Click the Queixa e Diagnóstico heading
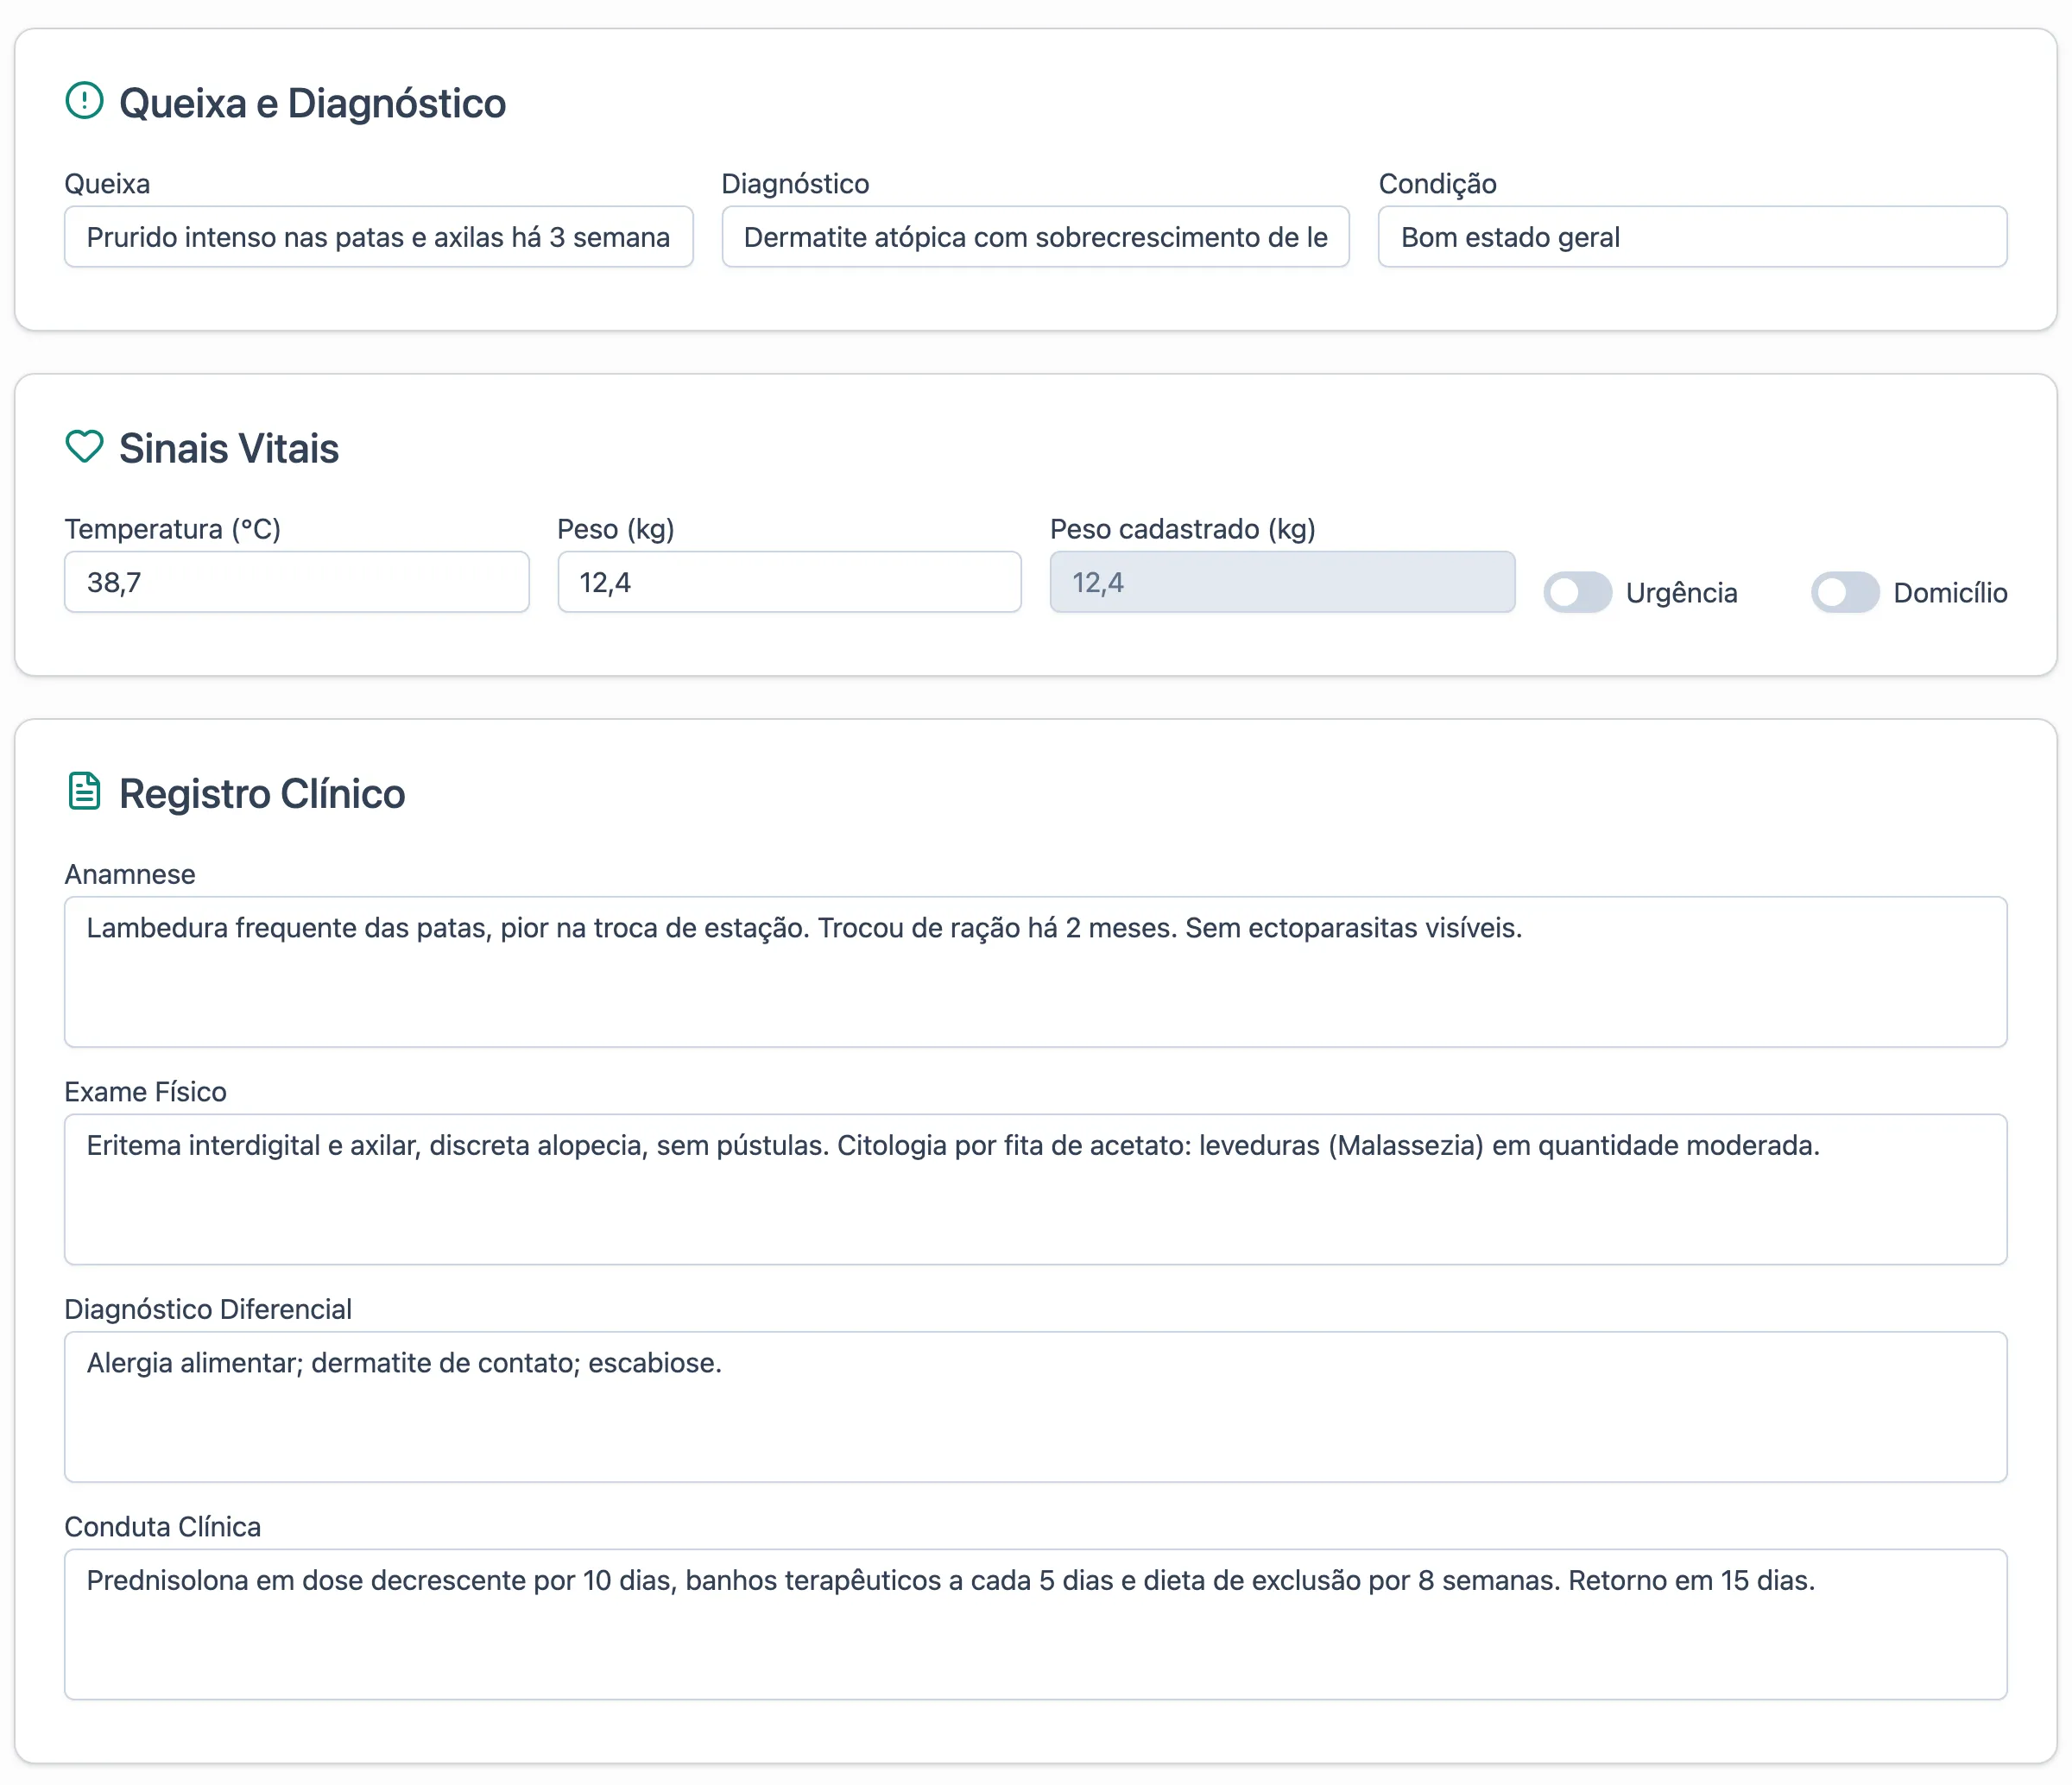Viewport: 2072px width, 1785px height. point(312,103)
